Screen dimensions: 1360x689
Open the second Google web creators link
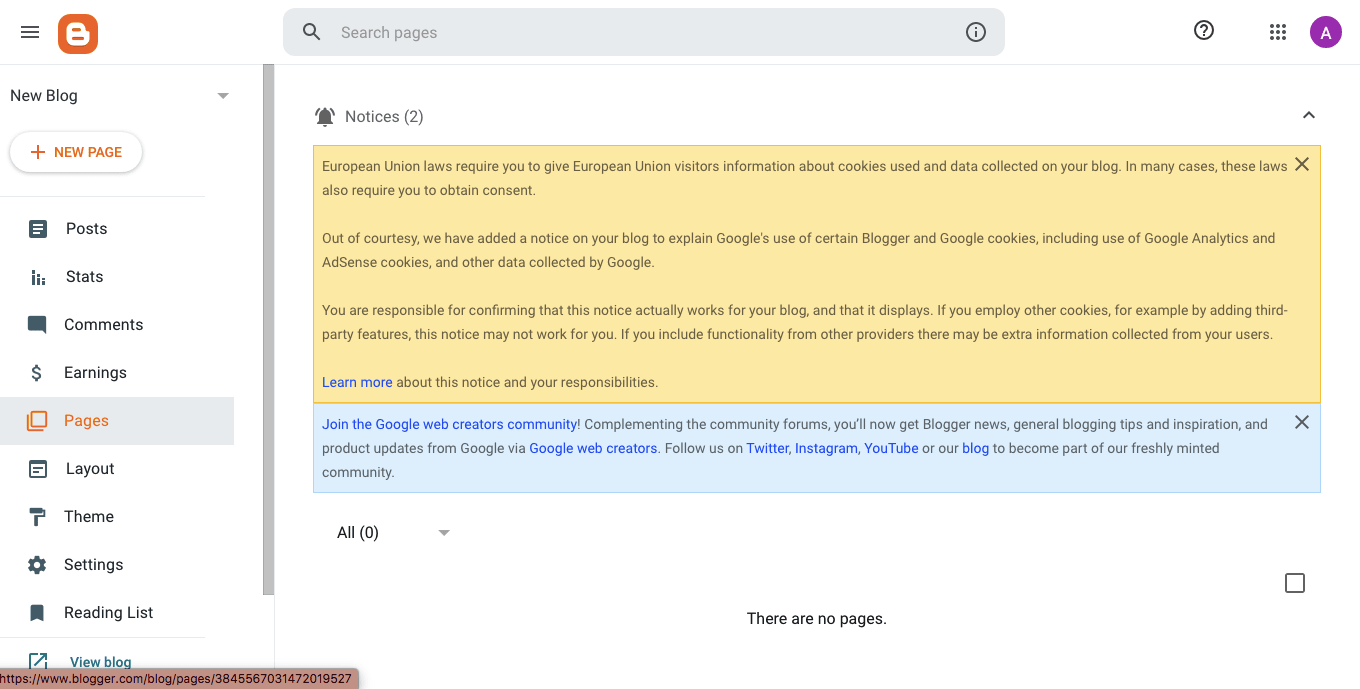coord(593,448)
